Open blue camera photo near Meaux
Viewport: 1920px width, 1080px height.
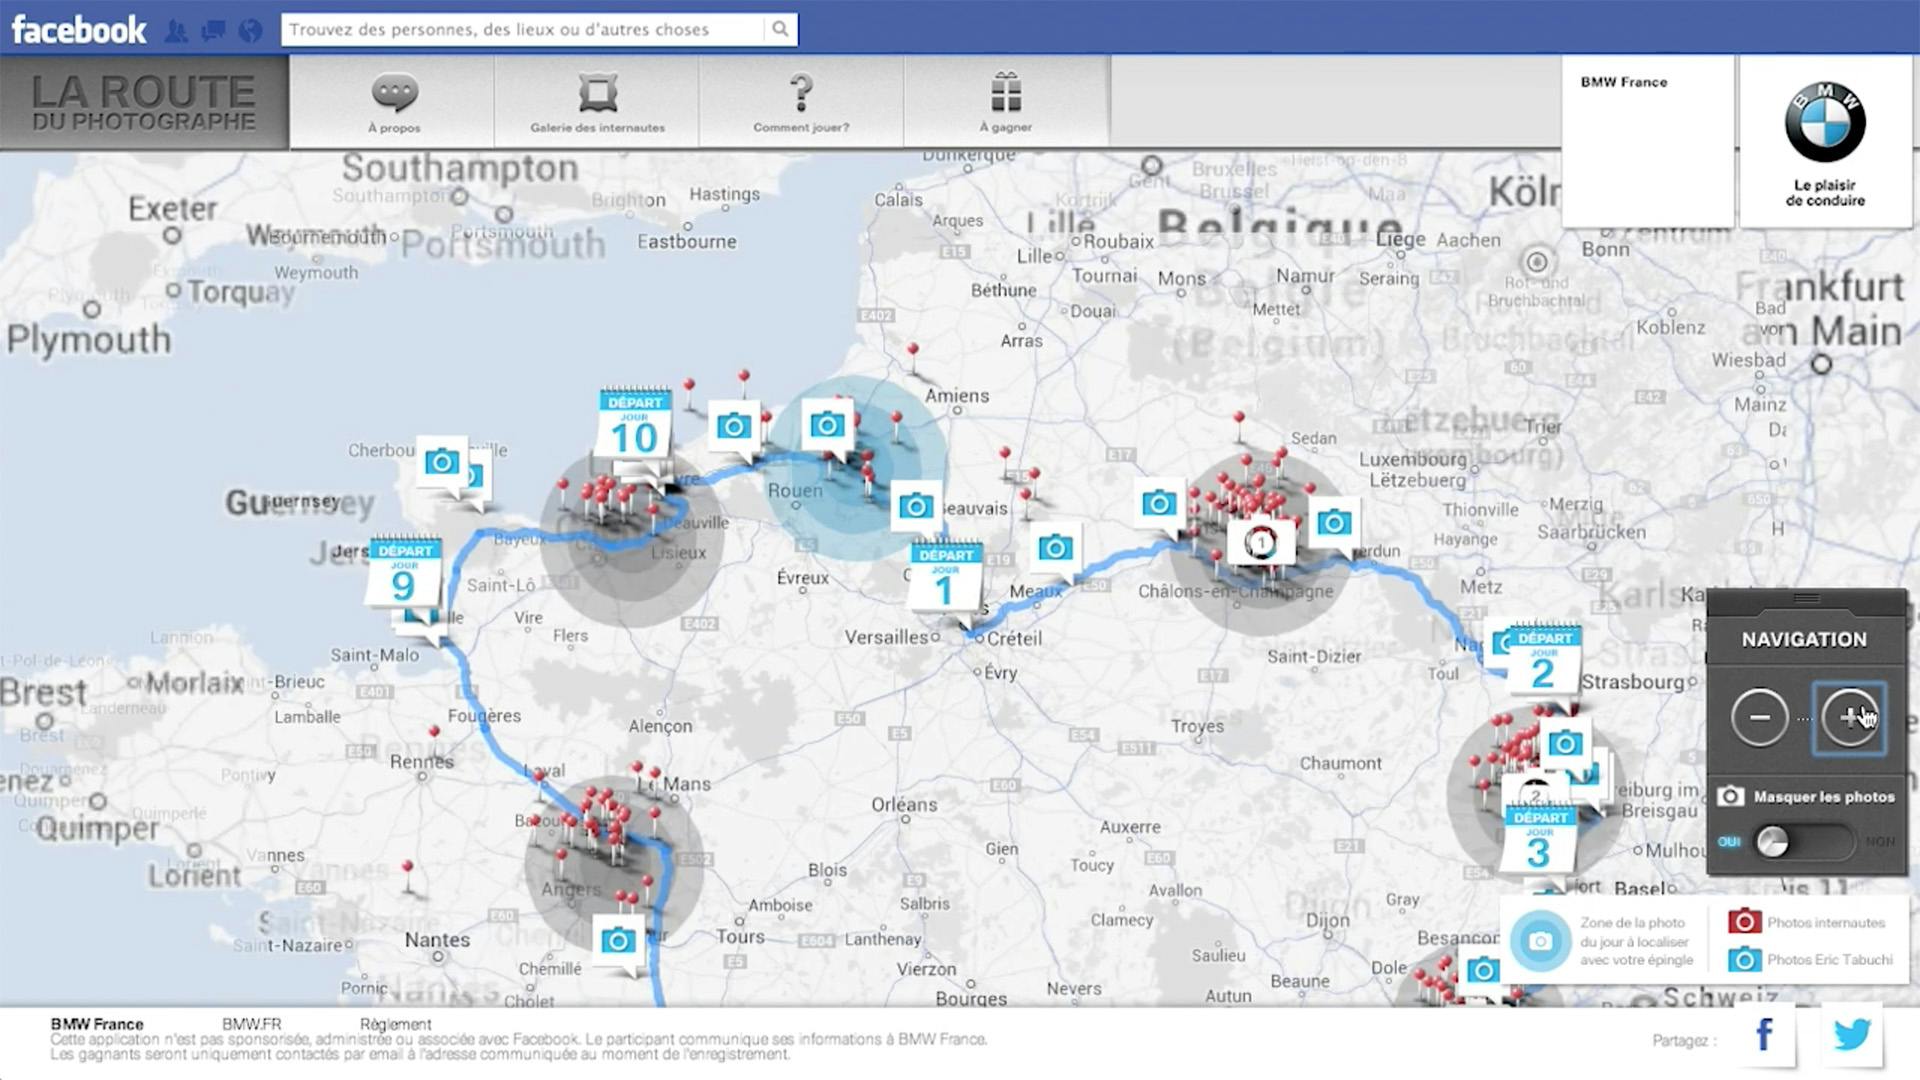1055,548
